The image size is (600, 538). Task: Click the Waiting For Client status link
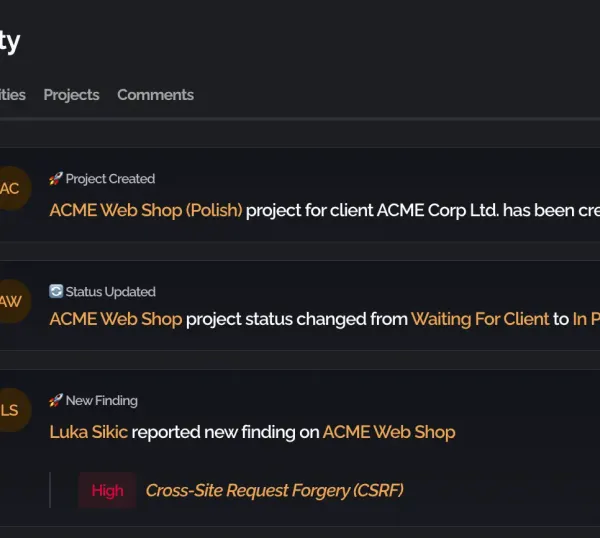[x=480, y=319]
